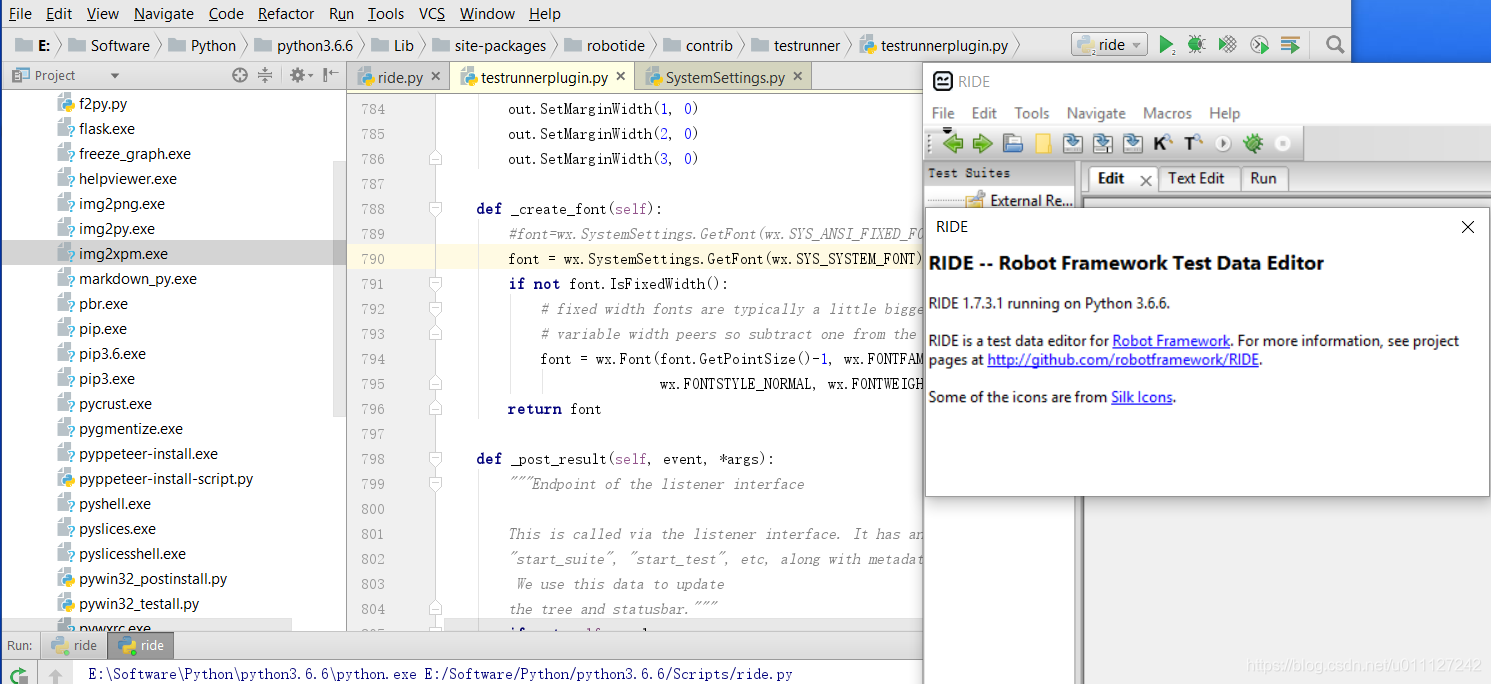
Task: Collapse _post_result method at line 798
Action: pos(435,459)
